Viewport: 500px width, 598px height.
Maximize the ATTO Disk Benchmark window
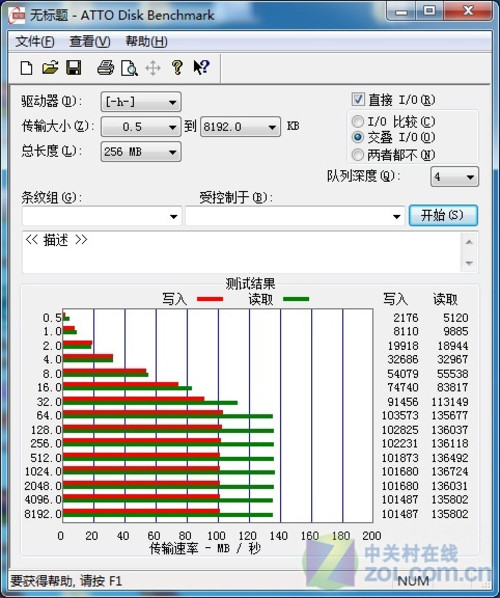point(429,11)
